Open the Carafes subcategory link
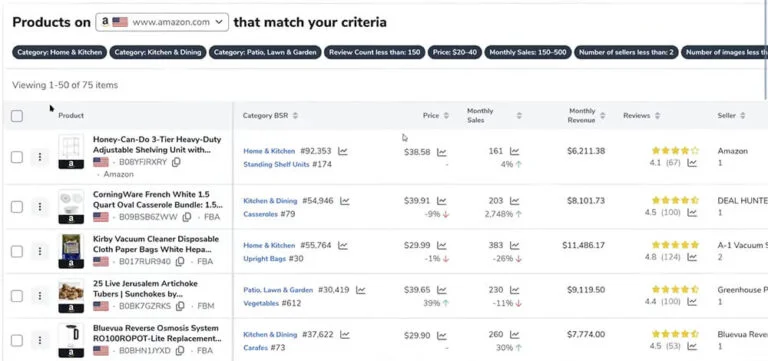Screen dimensions: 768x361 tap(256, 348)
